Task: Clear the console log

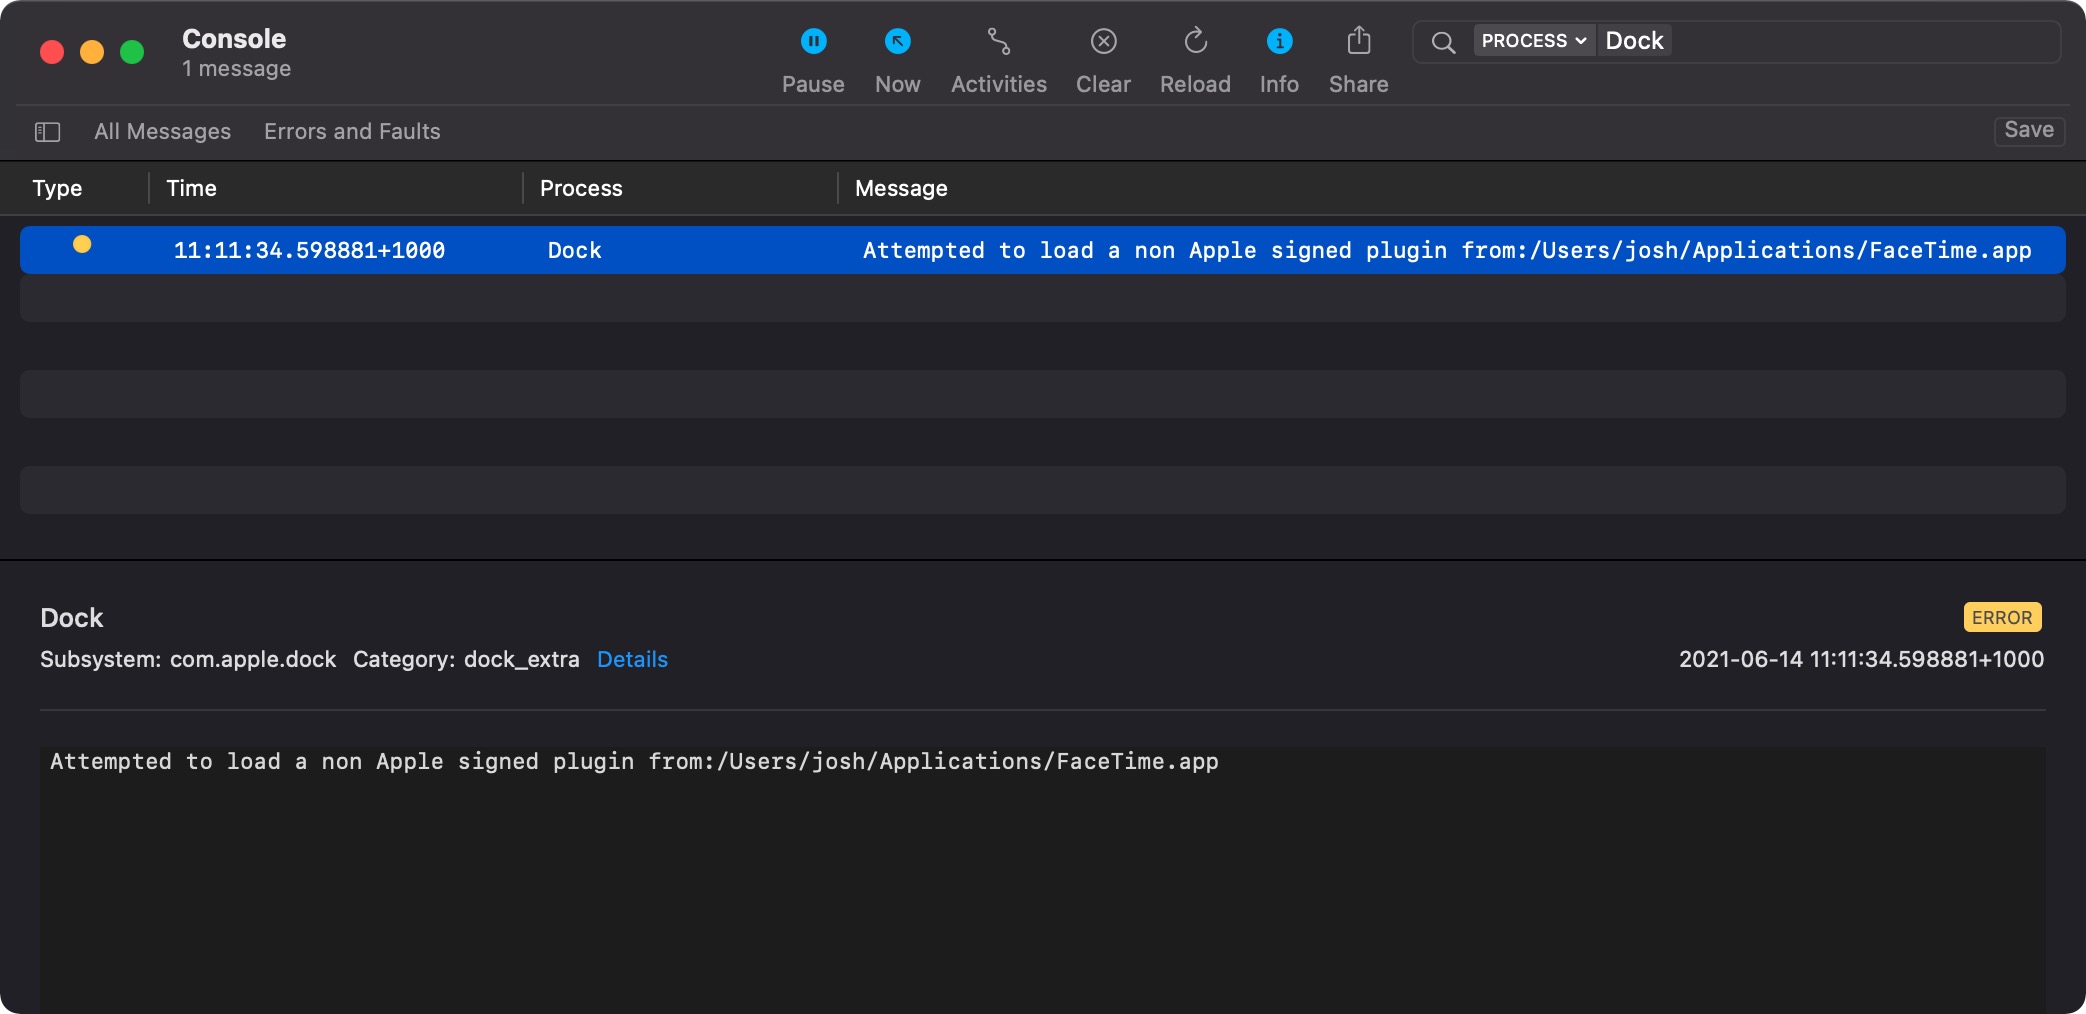Action: [x=1102, y=55]
